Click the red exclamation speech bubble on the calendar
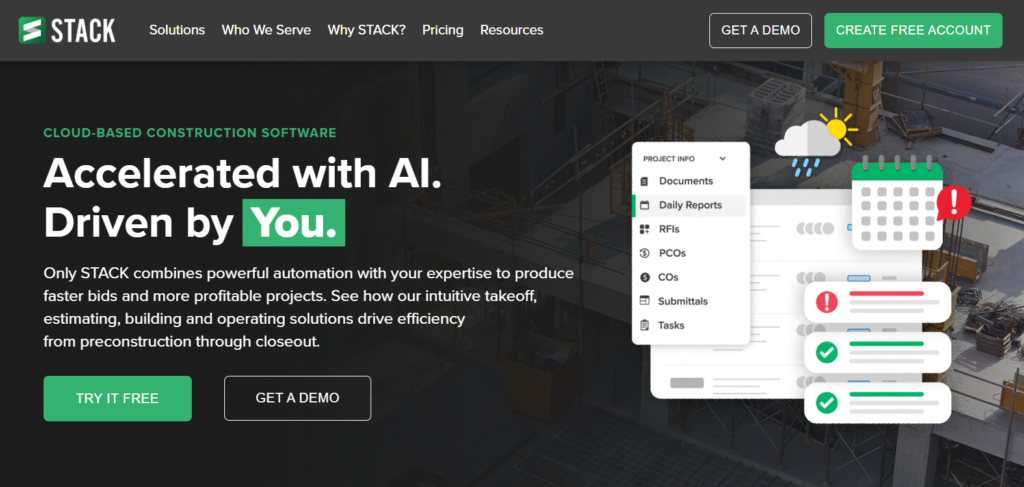This screenshot has width=1024, height=487. [954, 203]
